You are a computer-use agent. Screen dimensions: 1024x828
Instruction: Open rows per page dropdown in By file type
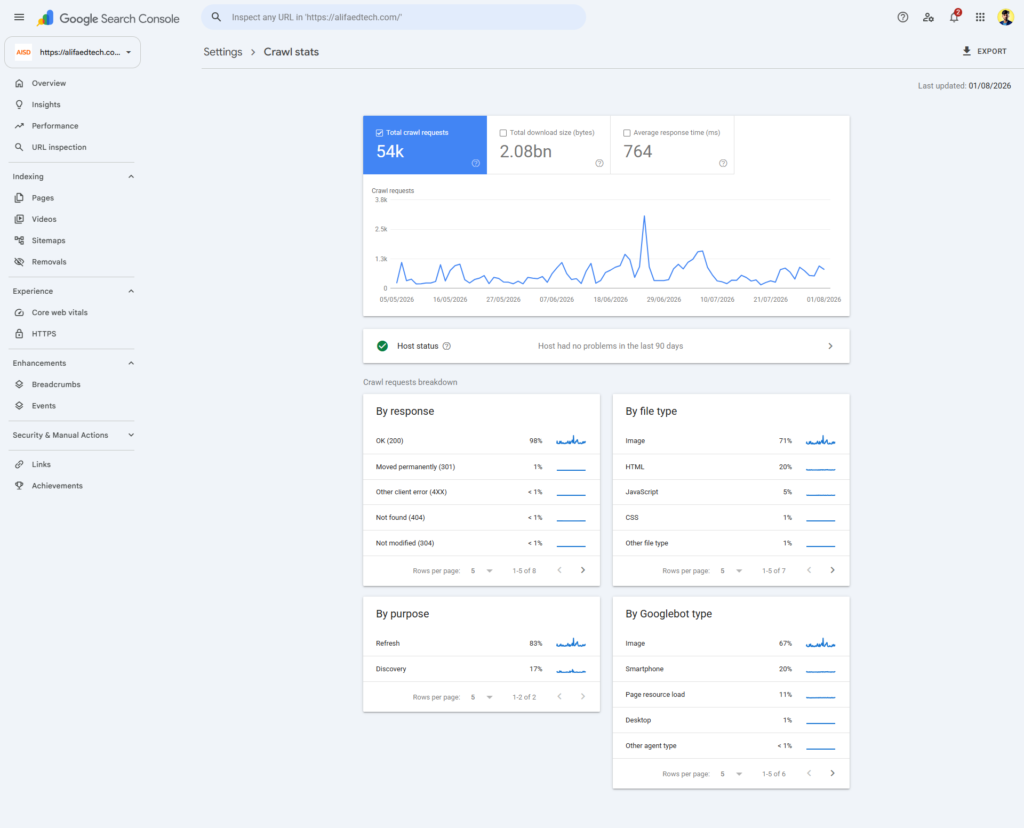(x=731, y=571)
